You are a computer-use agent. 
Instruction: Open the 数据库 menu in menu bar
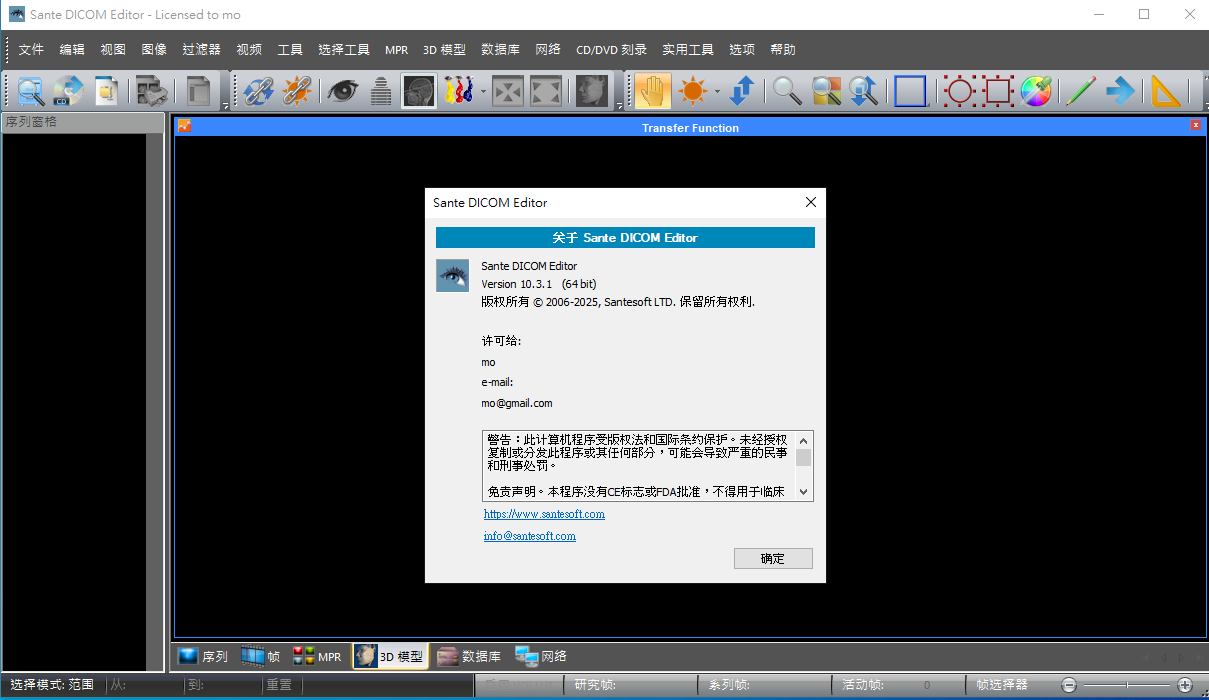click(x=500, y=49)
